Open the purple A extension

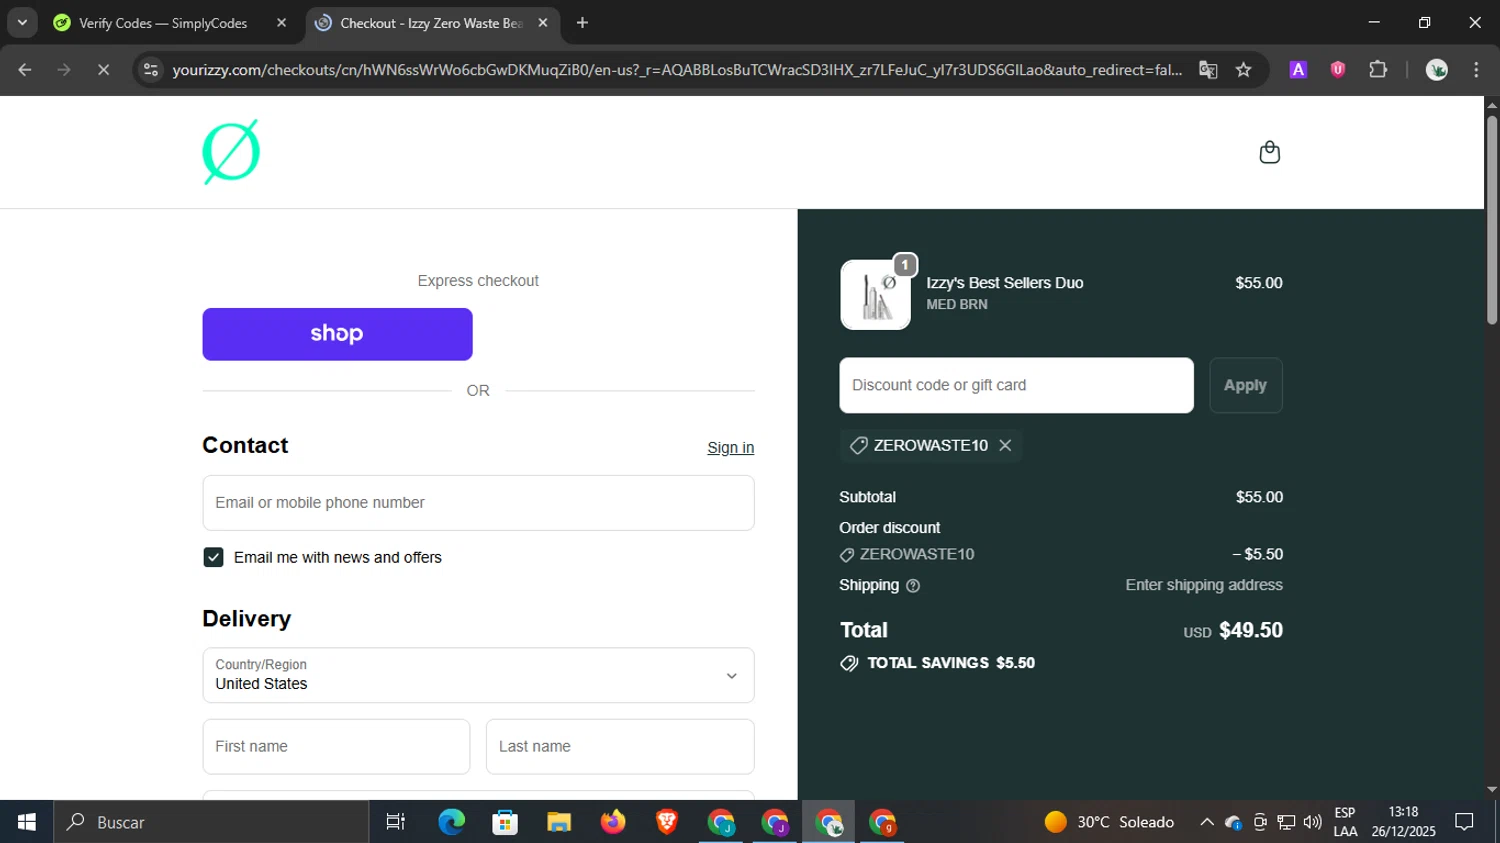click(x=1298, y=70)
